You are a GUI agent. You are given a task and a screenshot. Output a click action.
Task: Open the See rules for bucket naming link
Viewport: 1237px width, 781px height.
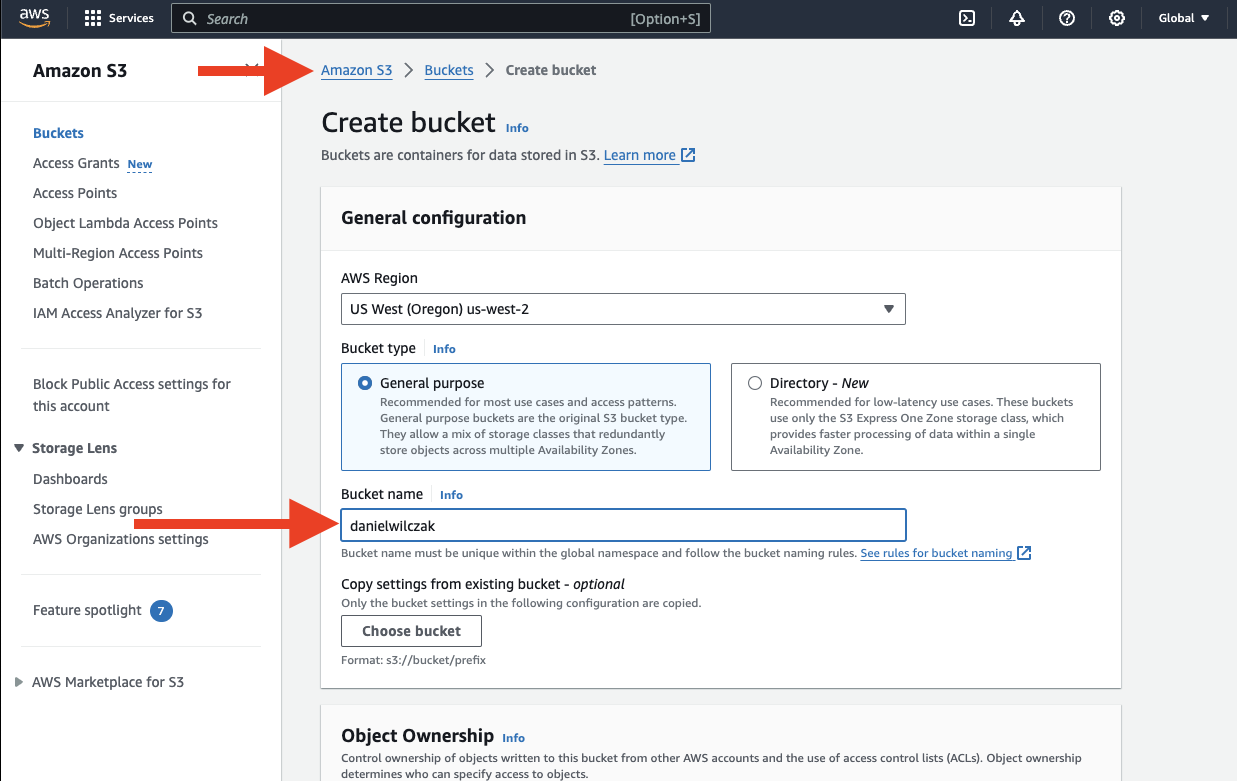tap(936, 553)
